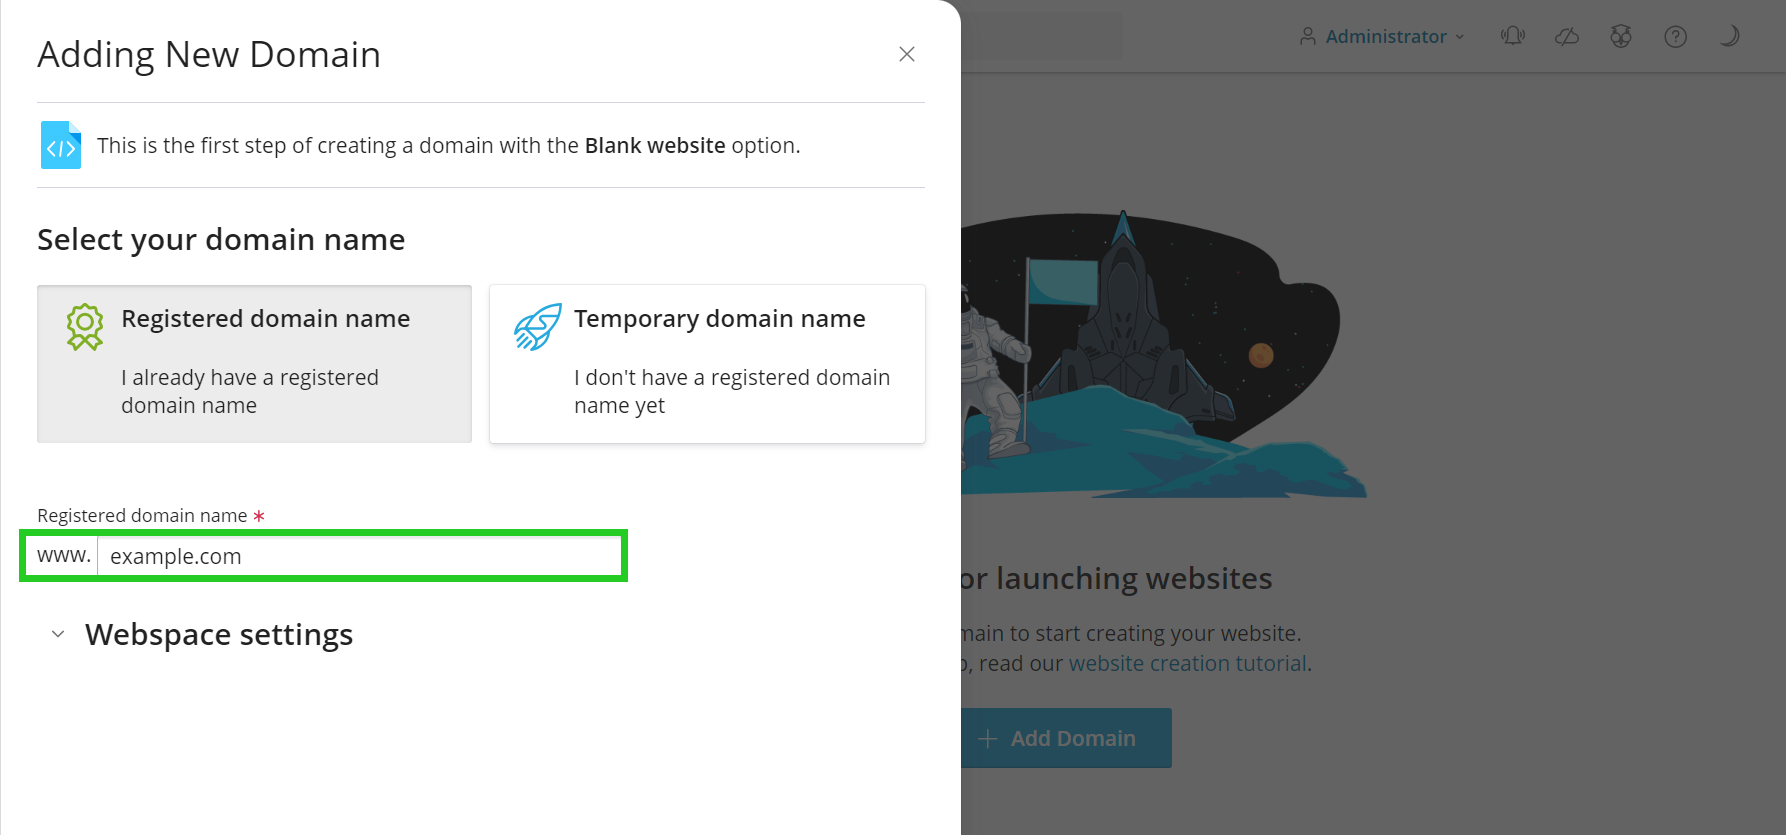The image size is (1786, 835).
Task: Focus the example.com domain input field
Action: (359, 556)
